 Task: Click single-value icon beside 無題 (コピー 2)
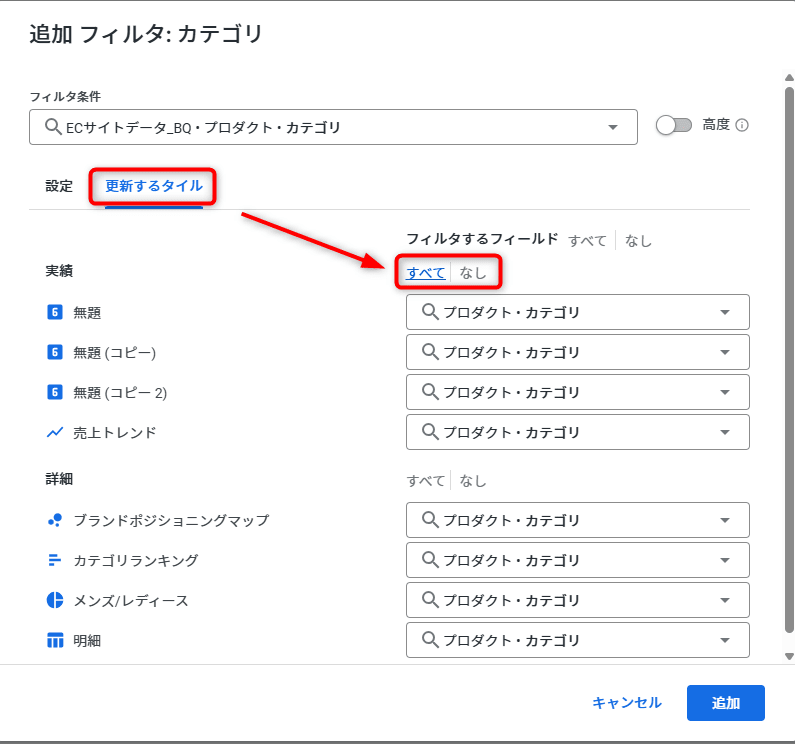click(x=55, y=392)
